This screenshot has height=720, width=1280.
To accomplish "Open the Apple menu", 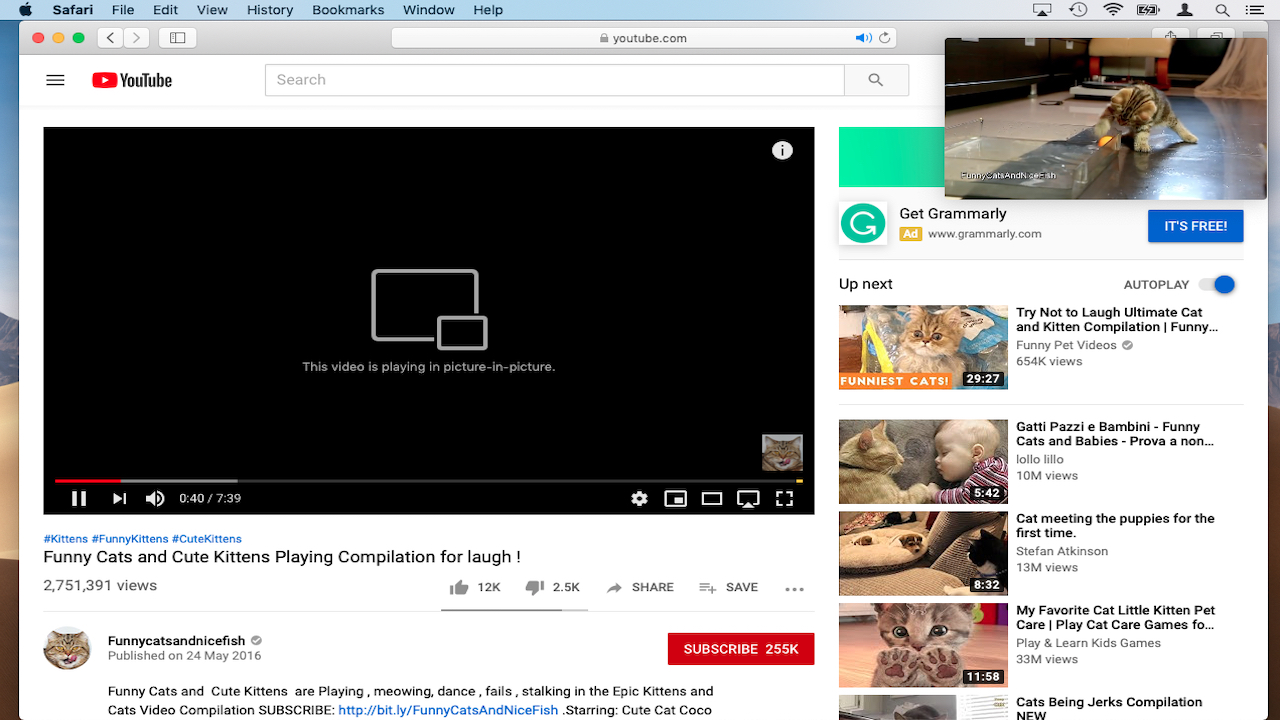I will point(26,10).
